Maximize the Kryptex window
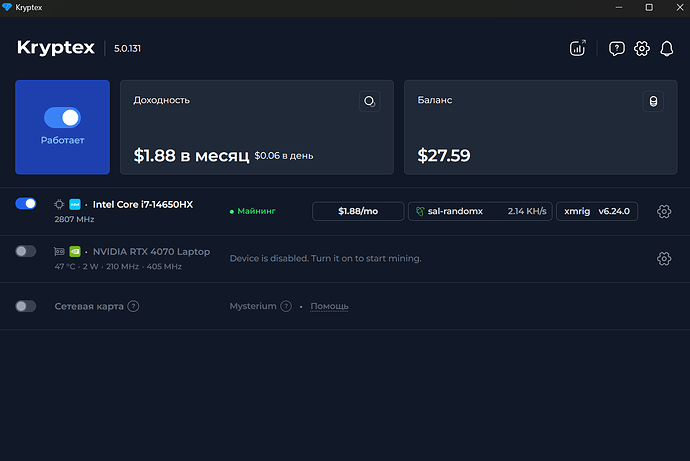The height and width of the screenshot is (461, 690). pos(649,7)
